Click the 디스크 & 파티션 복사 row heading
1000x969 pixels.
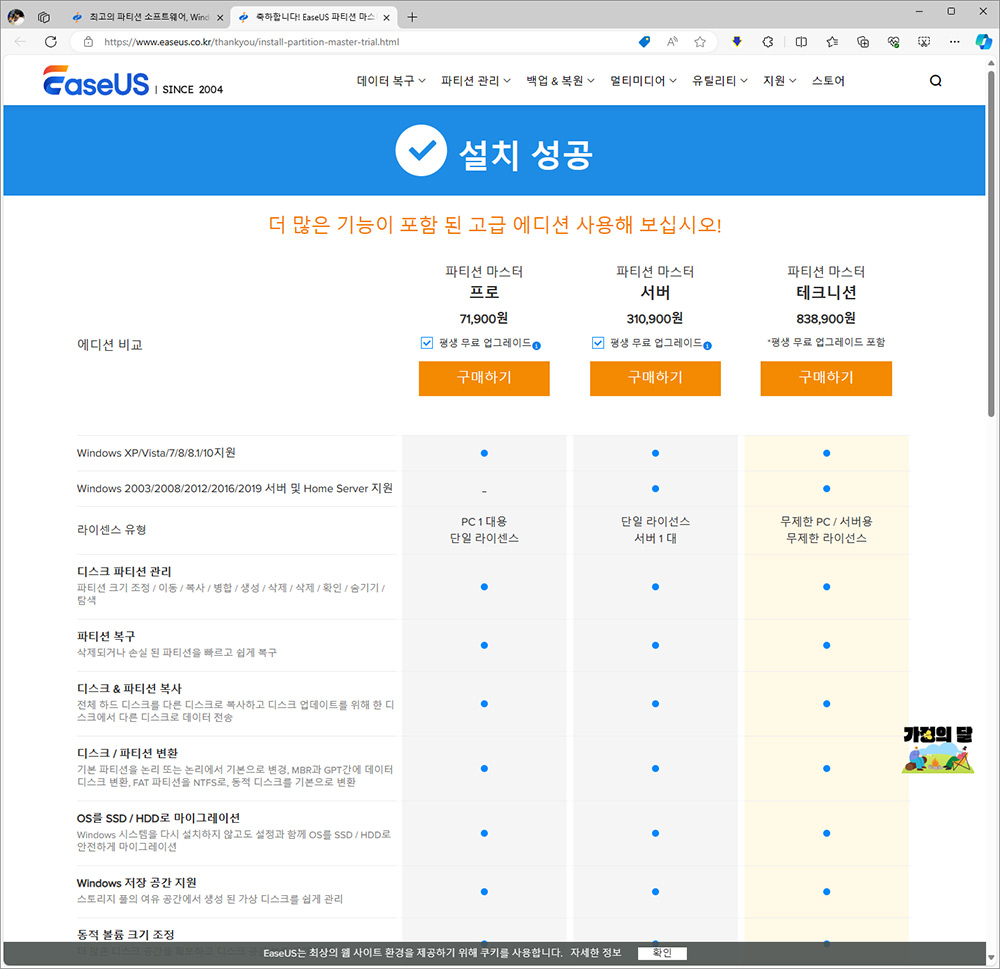tap(129, 689)
